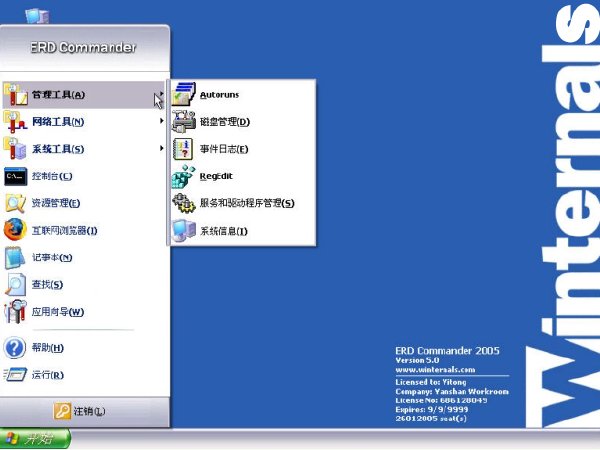
Task: Select 事件日志(E) from the submenu
Action: coord(243,149)
